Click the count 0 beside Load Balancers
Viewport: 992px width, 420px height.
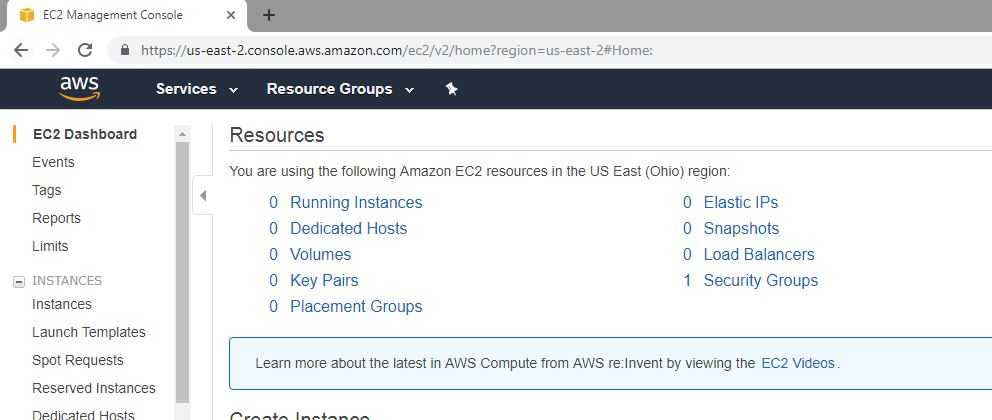click(x=687, y=254)
